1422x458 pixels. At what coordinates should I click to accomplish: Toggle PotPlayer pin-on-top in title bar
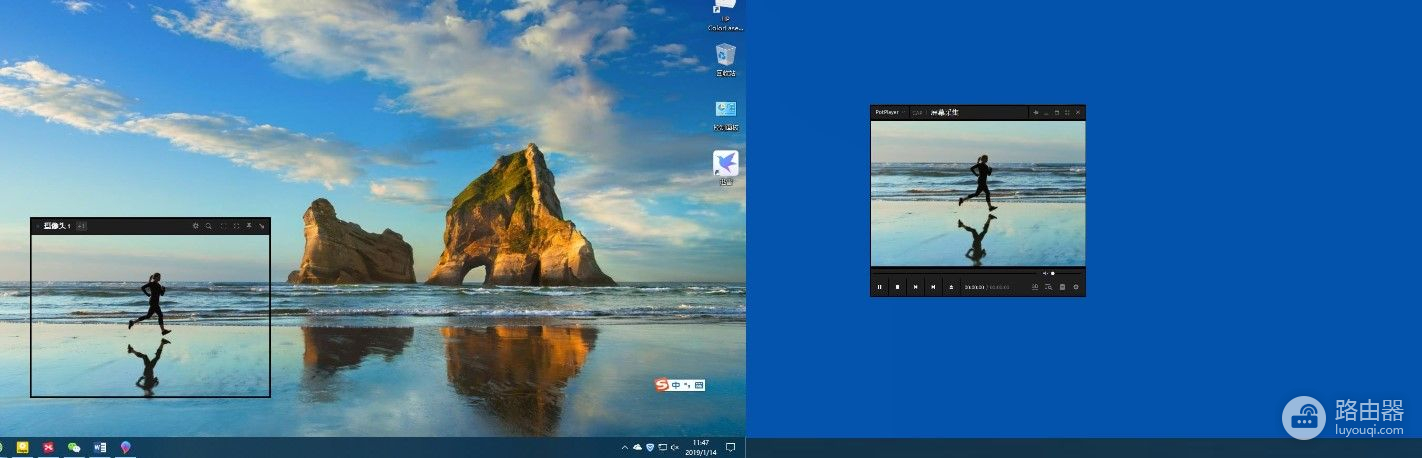[x=1036, y=112]
